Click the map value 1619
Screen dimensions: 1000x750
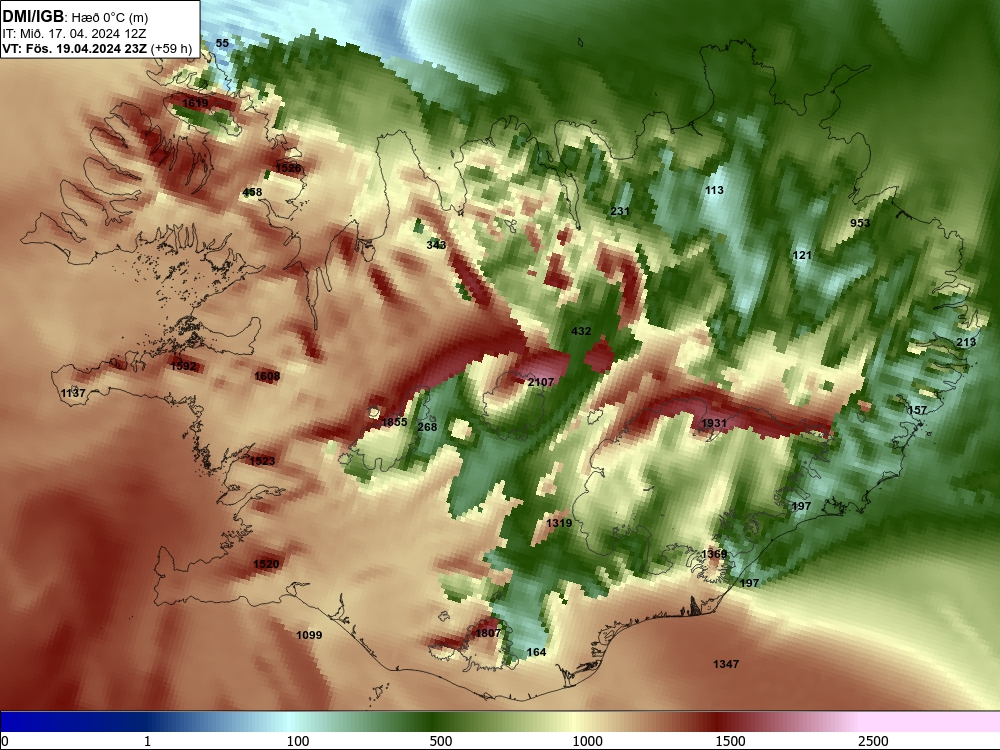pos(195,103)
